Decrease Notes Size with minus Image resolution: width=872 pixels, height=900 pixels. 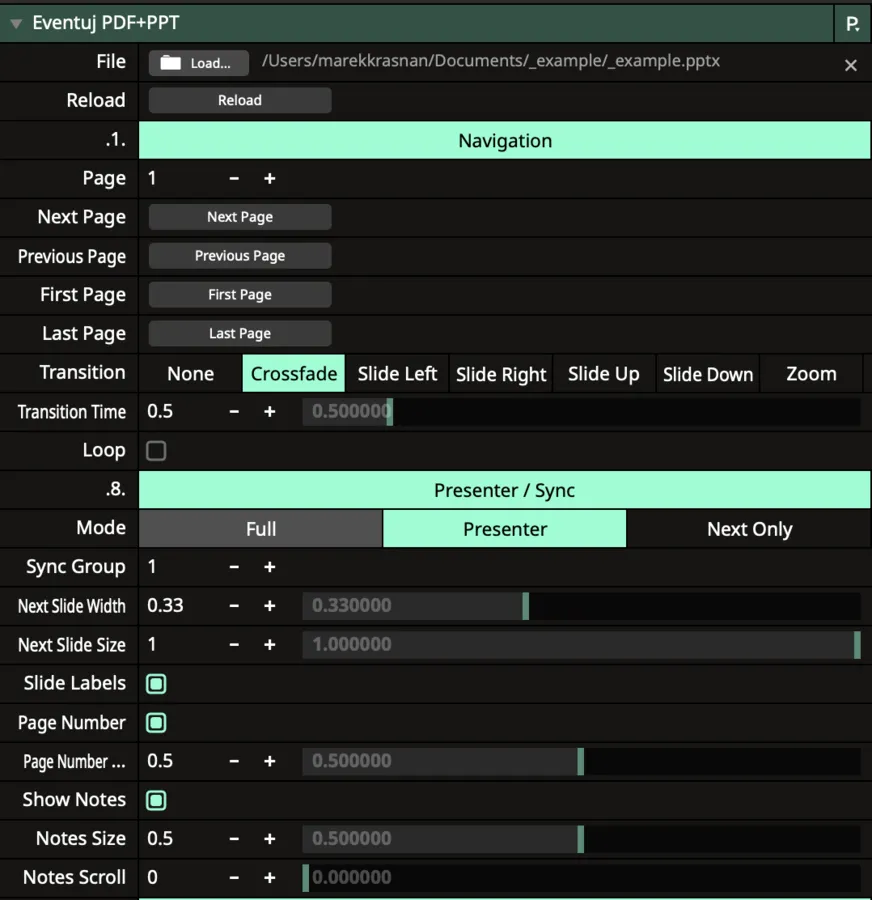click(234, 839)
